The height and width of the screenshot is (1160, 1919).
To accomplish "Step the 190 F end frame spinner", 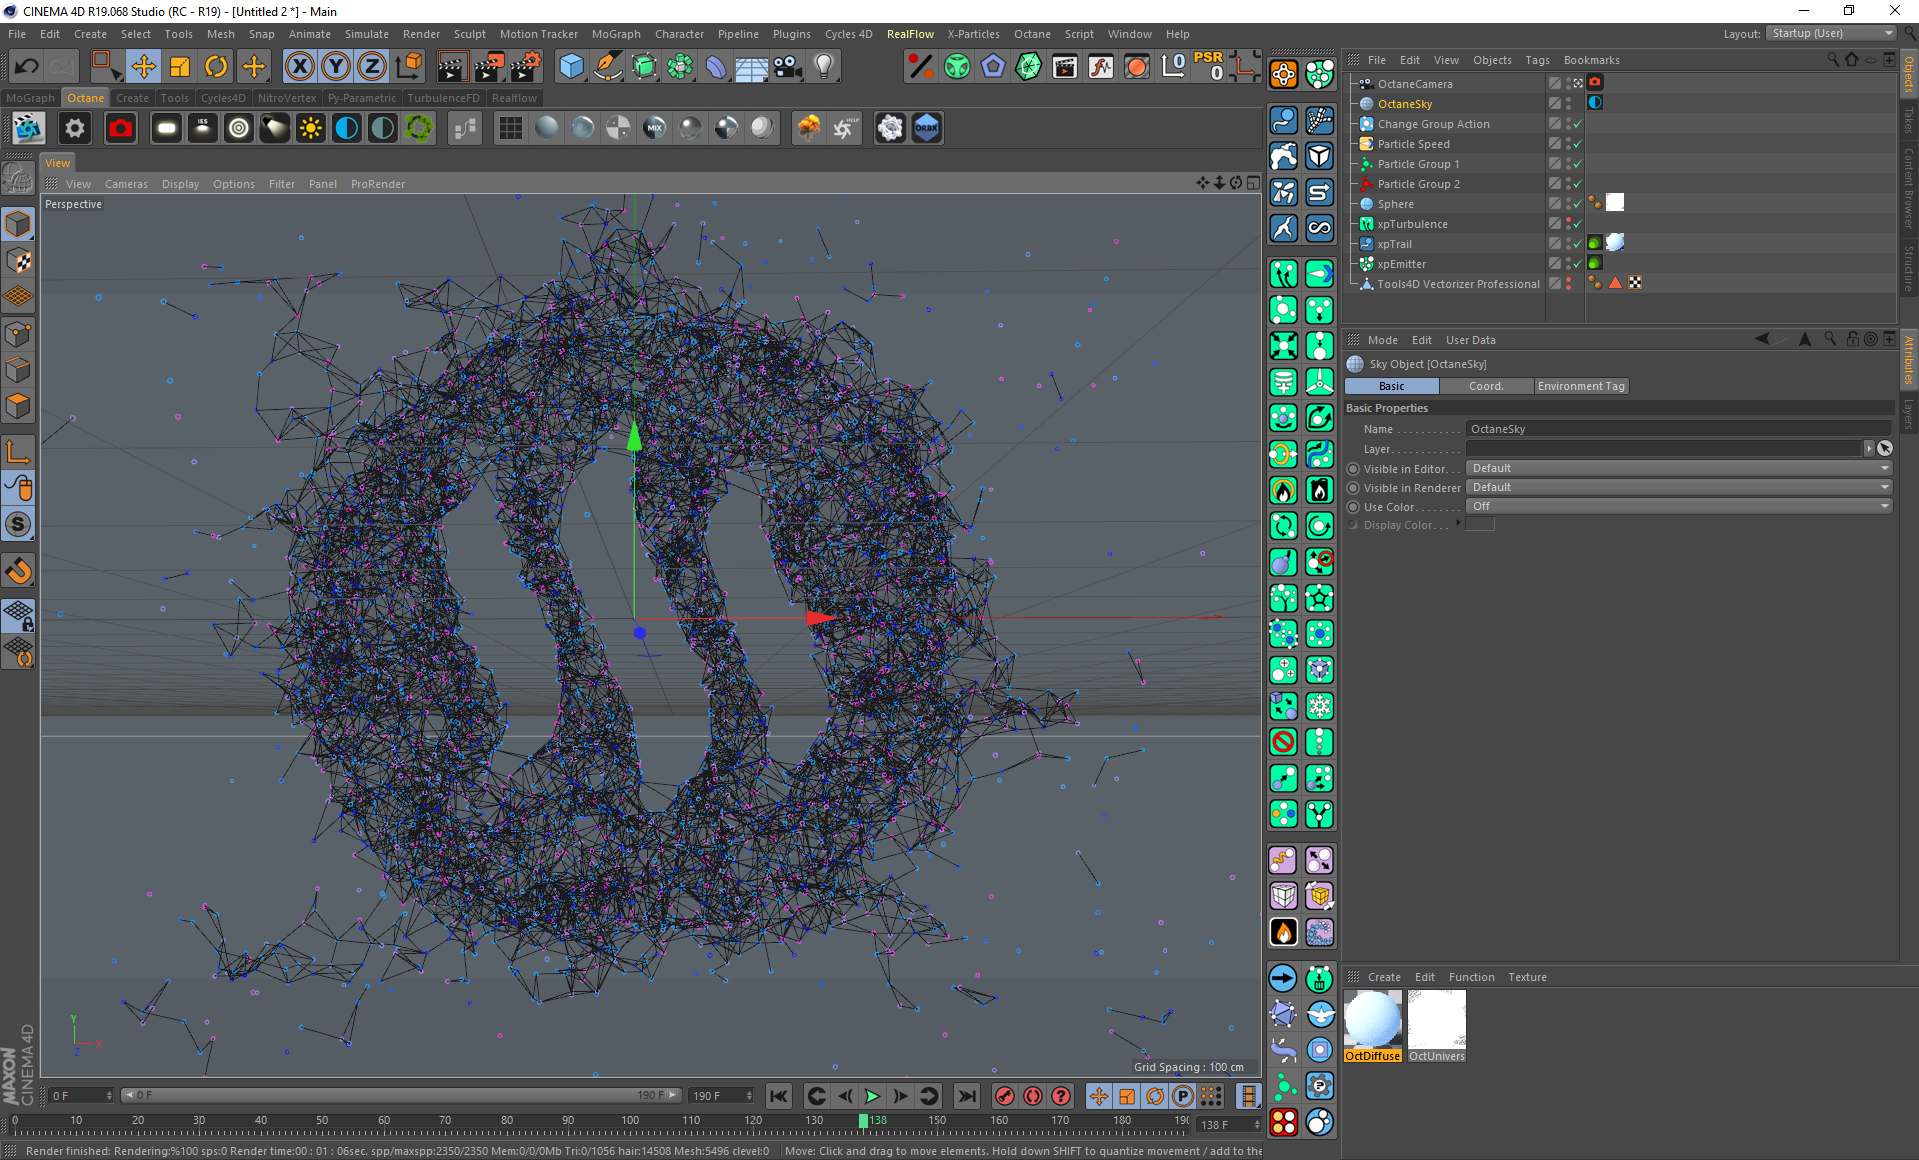I will point(749,1096).
